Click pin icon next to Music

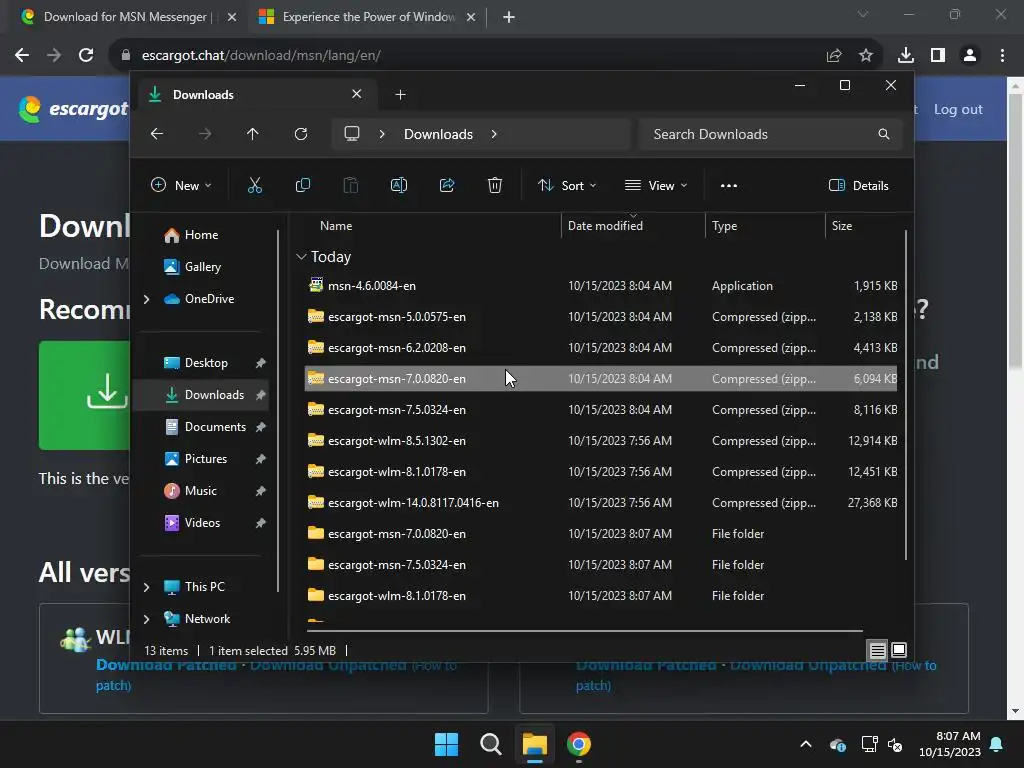point(261,491)
